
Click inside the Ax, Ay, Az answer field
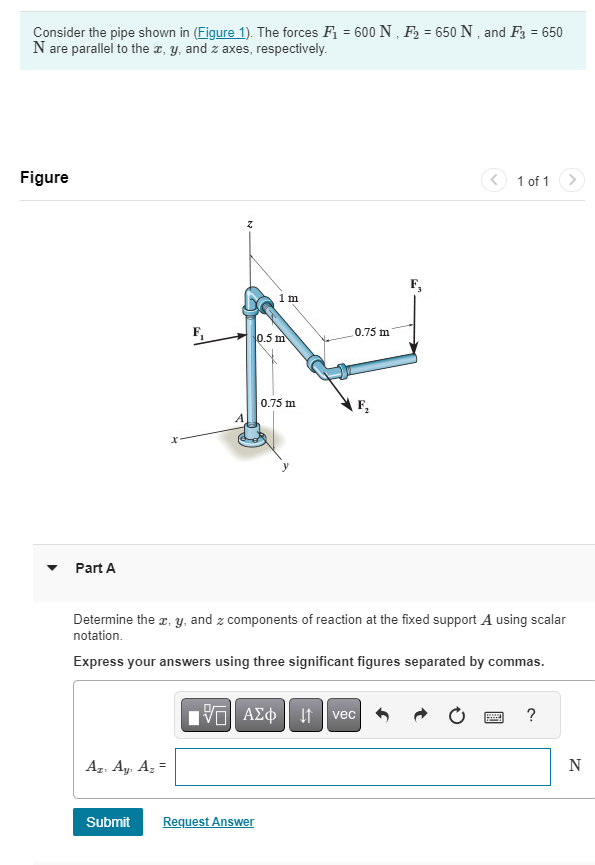coord(362,766)
